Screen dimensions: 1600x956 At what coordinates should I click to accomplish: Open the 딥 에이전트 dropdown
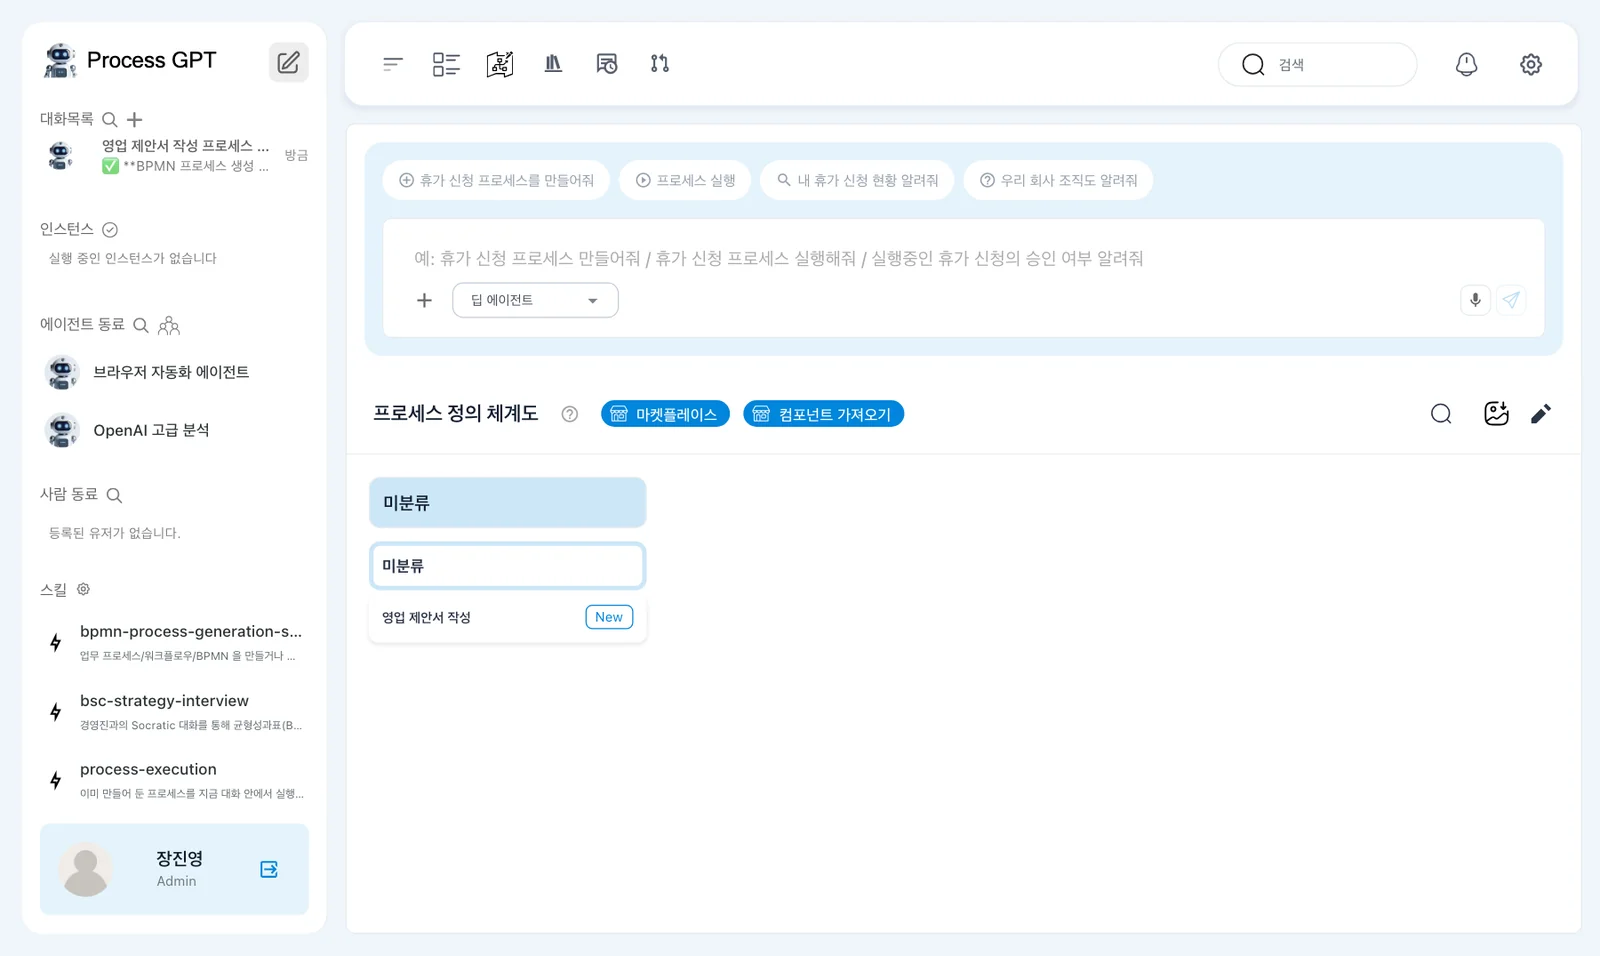(x=535, y=300)
